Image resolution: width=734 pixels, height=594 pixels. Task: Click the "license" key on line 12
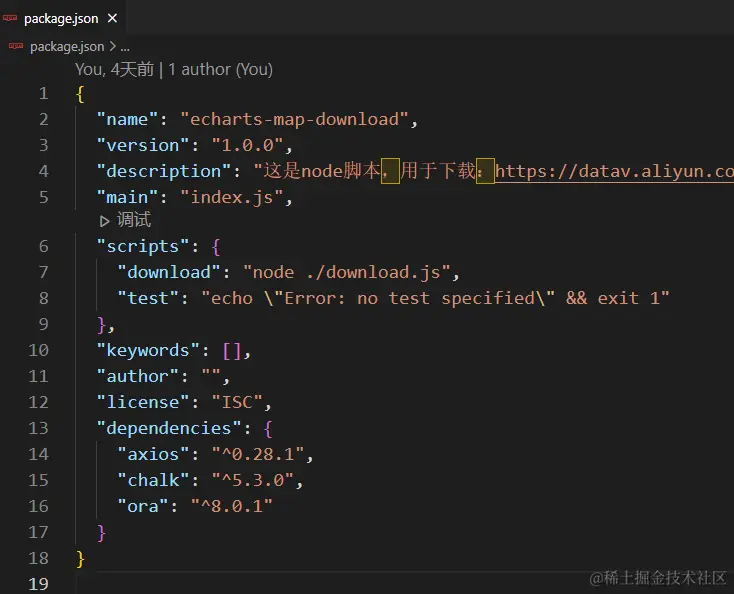click(x=143, y=402)
